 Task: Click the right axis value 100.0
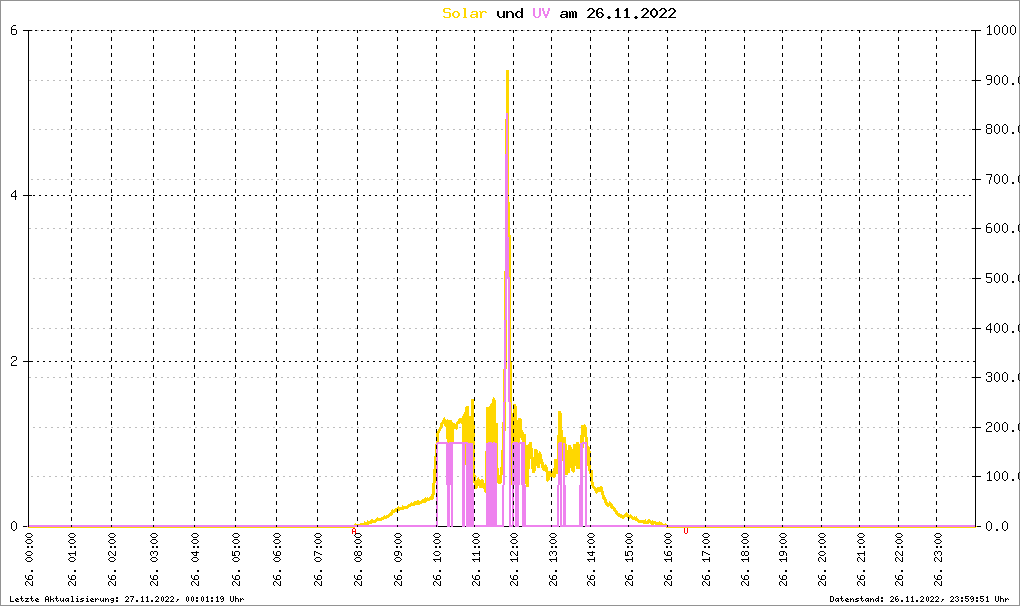click(1002, 476)
